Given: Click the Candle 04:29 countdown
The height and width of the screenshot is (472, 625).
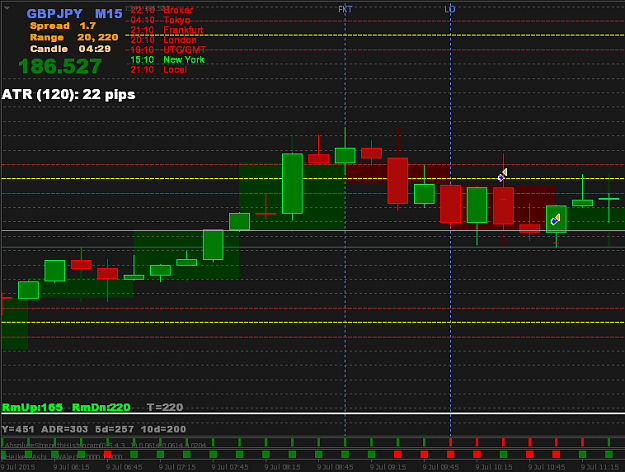Looking at the screenshot, I should point(71,49).
